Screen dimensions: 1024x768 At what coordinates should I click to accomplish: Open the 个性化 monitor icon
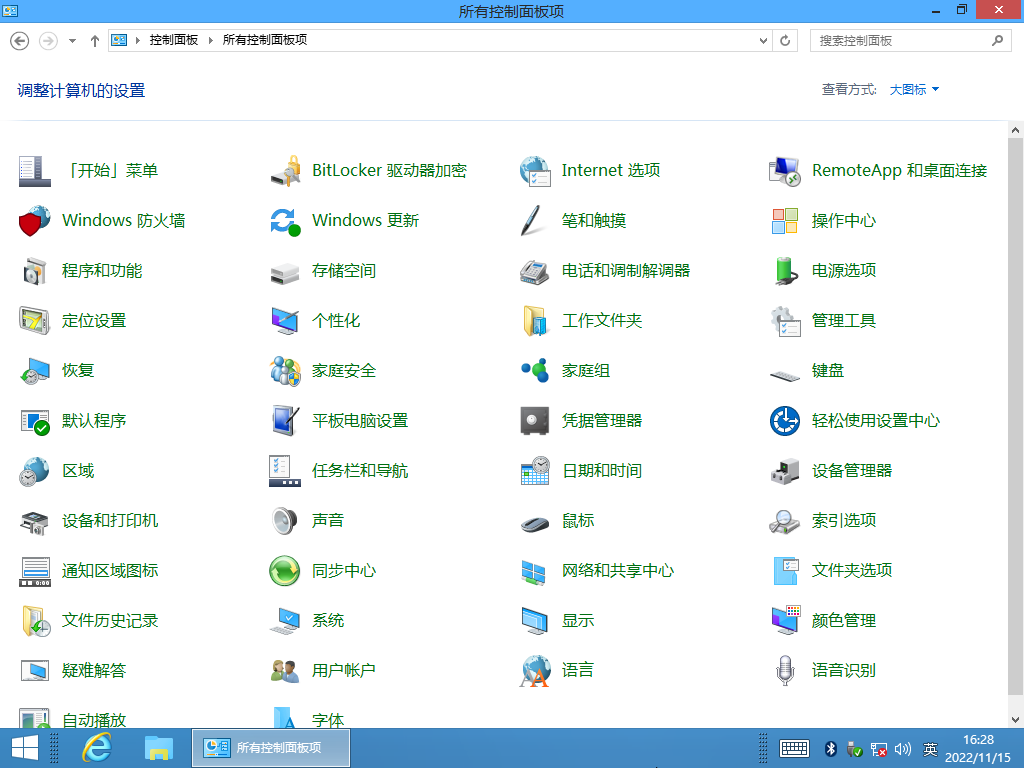tap(285, 321)
